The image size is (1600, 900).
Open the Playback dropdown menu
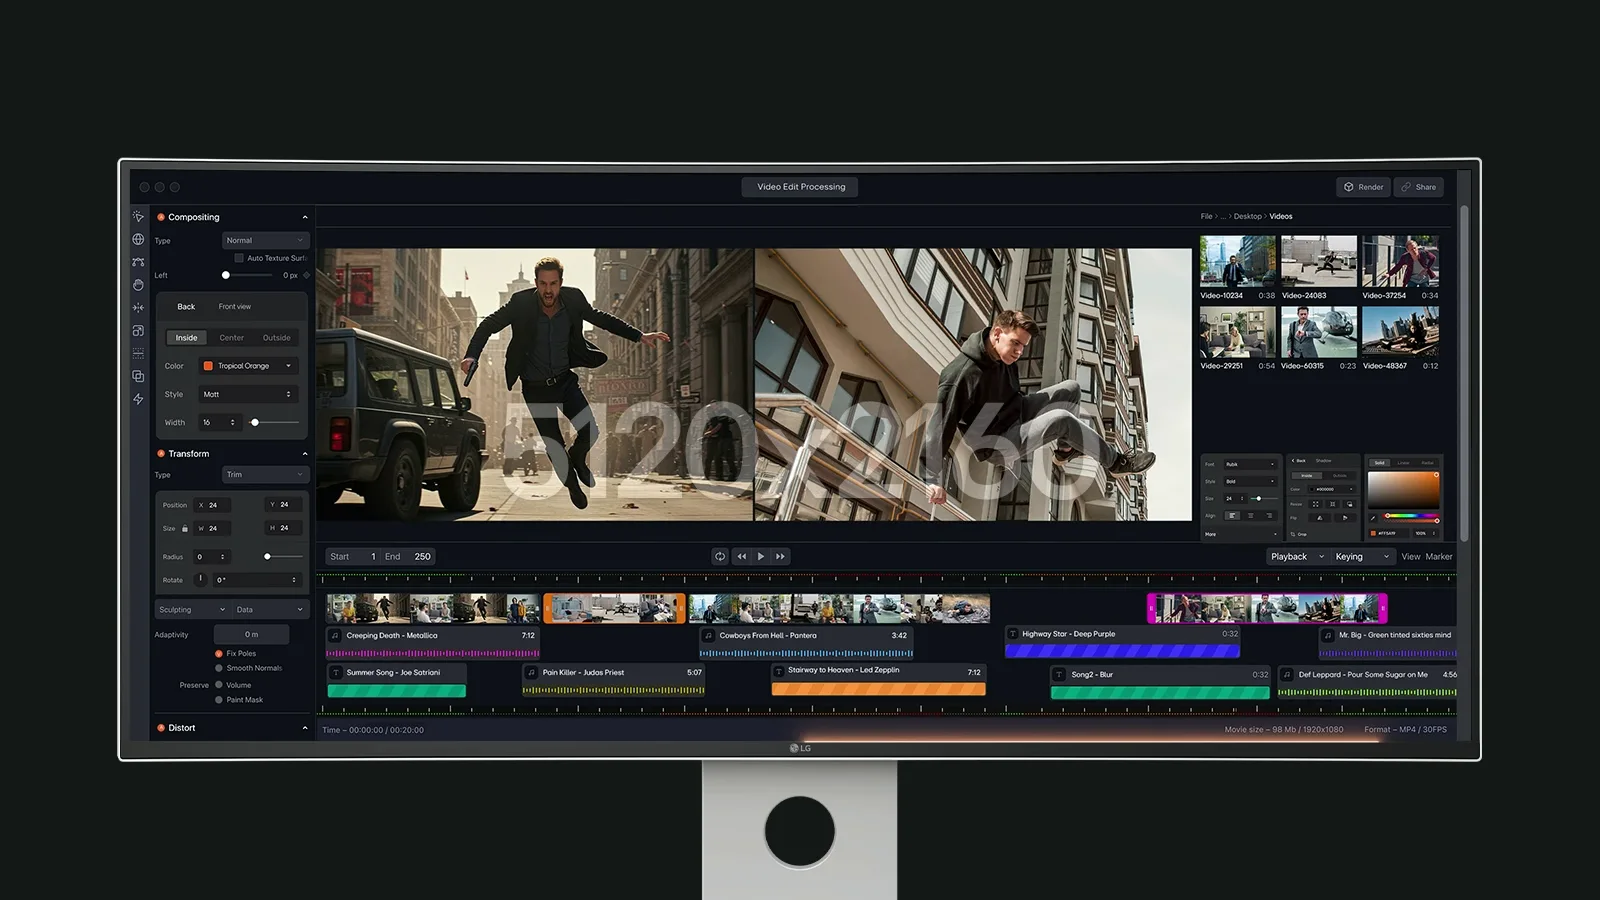click(x=1296, y=557)
